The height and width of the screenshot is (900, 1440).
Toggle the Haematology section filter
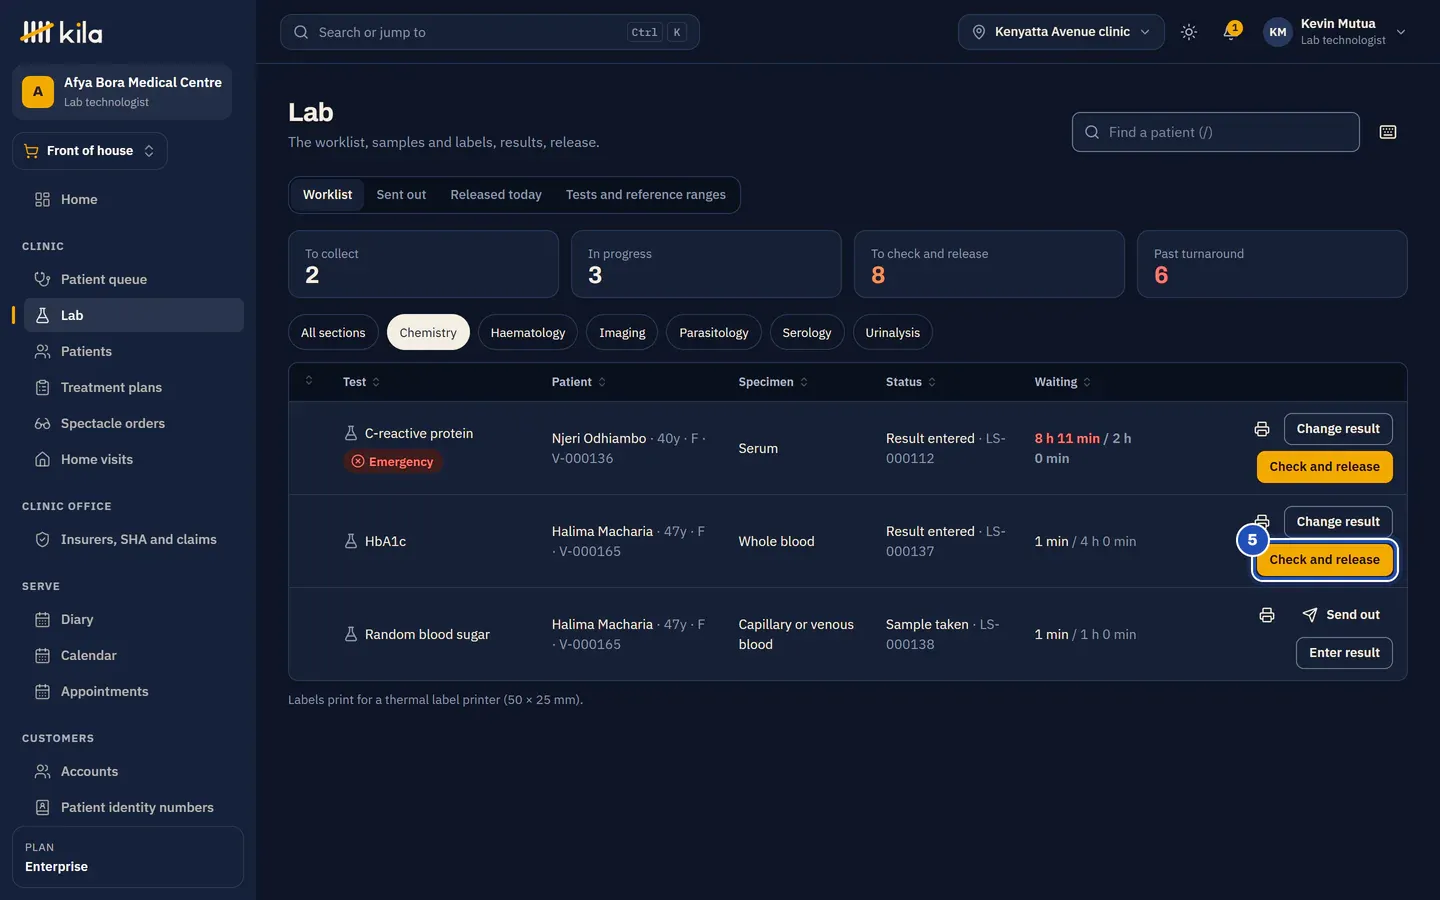528,333
